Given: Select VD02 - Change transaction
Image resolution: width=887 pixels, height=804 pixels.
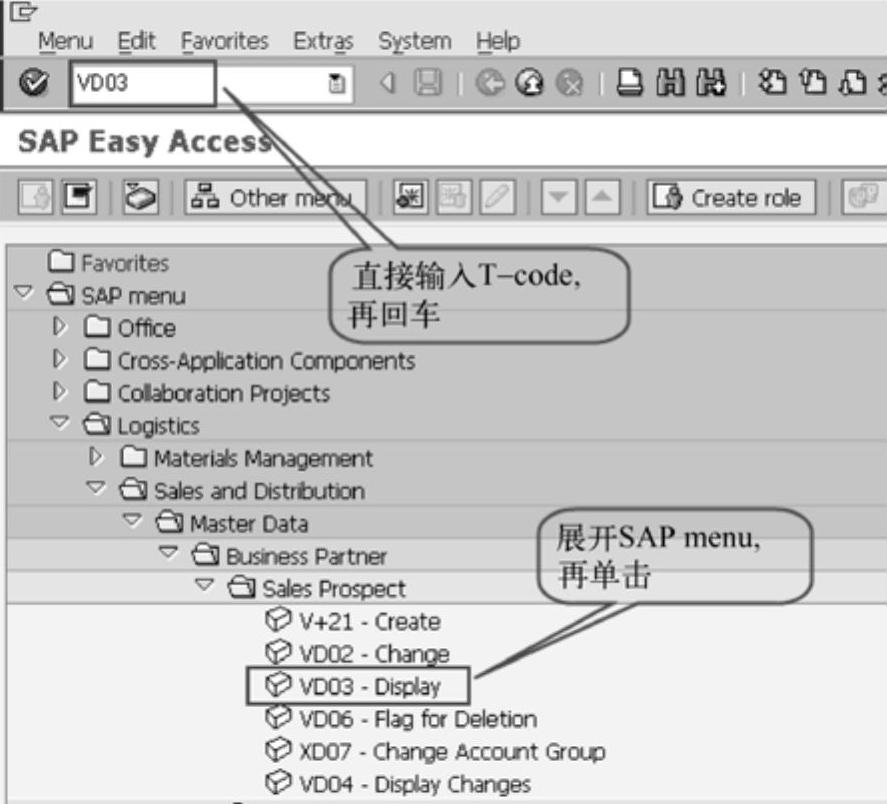Looking at the screenshot, I should coord(358,653).
